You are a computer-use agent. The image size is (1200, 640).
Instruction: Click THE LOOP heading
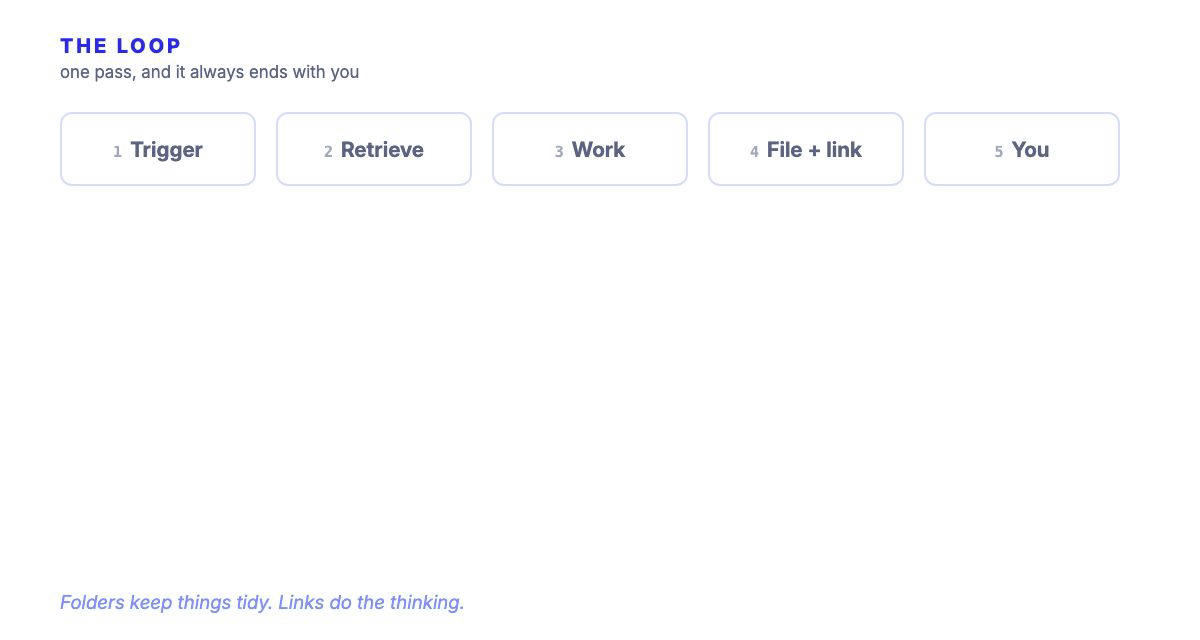coord(121,46)
